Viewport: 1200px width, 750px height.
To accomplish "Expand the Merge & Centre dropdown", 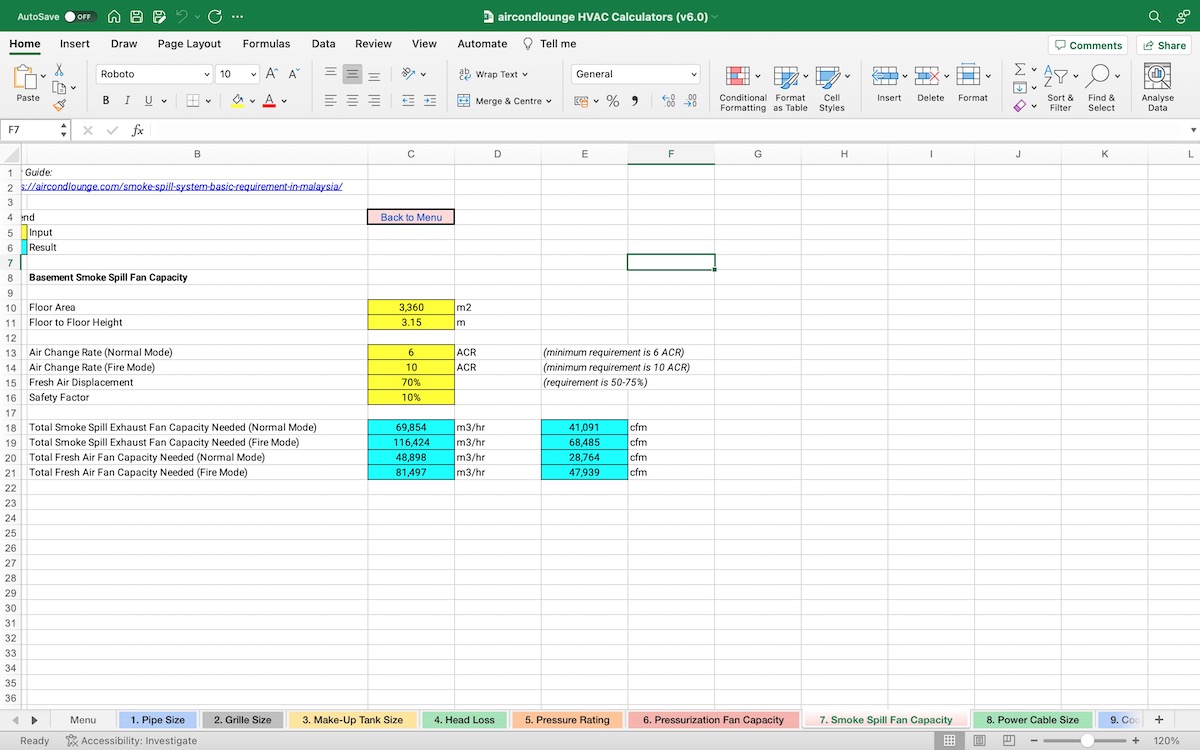I will 549,101.
